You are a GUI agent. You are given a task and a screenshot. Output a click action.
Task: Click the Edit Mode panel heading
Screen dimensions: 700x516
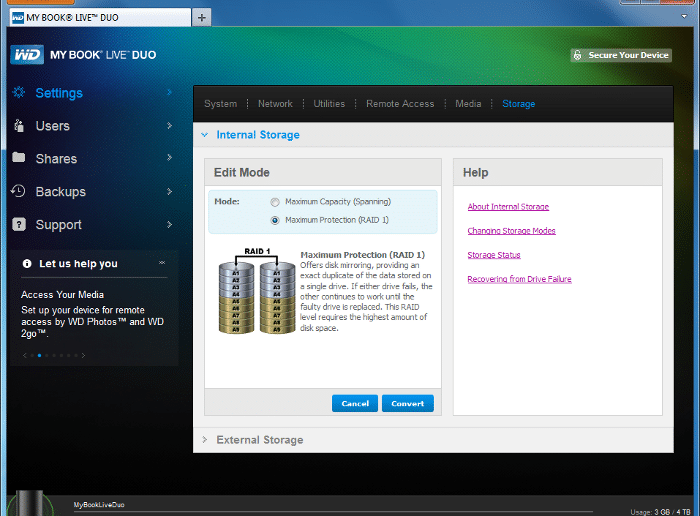[242, 172]
